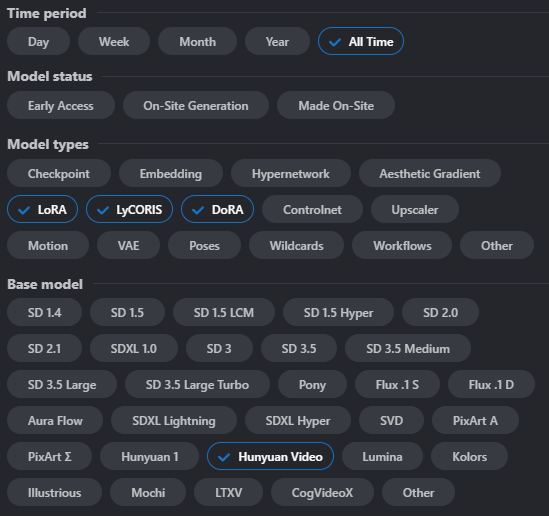Viewport: 549px width, 516px height.
Task: Select the Week time period
Action: [114, 41]
